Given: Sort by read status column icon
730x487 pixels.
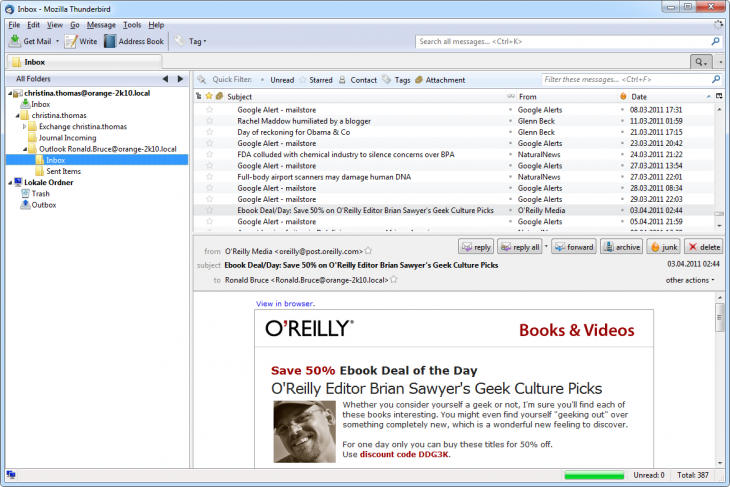Looking at the screenshot, I should coord(511,96).
